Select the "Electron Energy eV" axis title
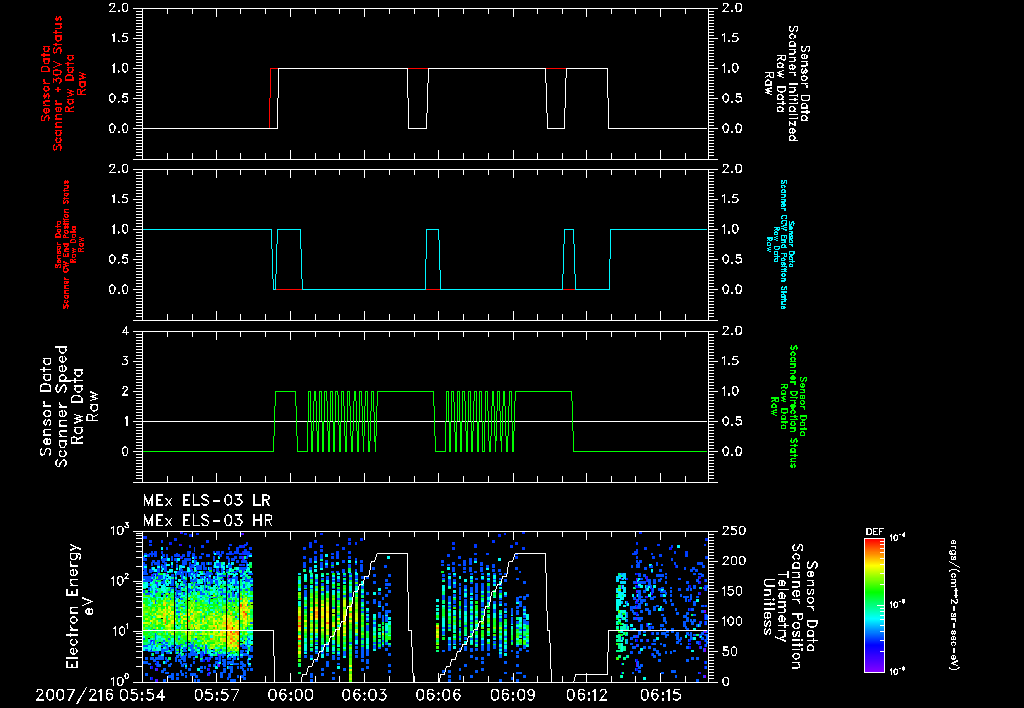The image size is (1024, 708). (x=81, y=606)
